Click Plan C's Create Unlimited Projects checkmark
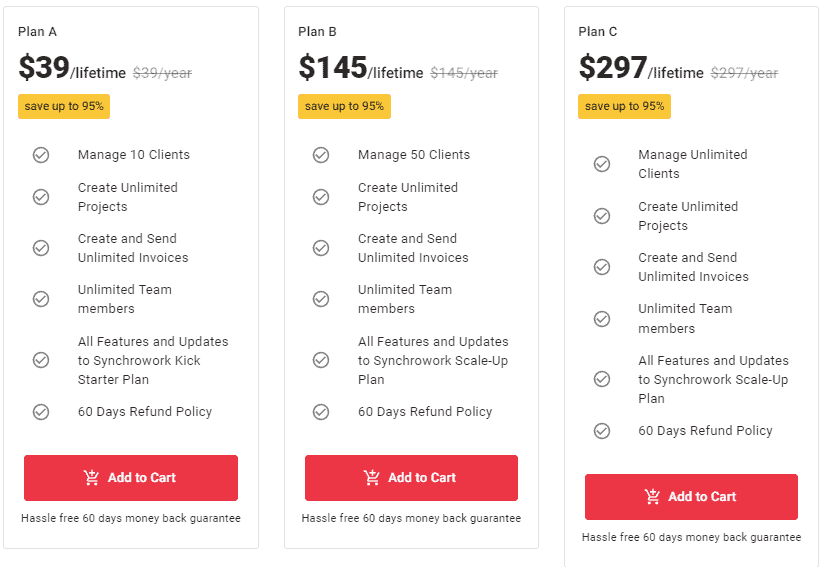820x567 pixels. (x=602, y=216)
